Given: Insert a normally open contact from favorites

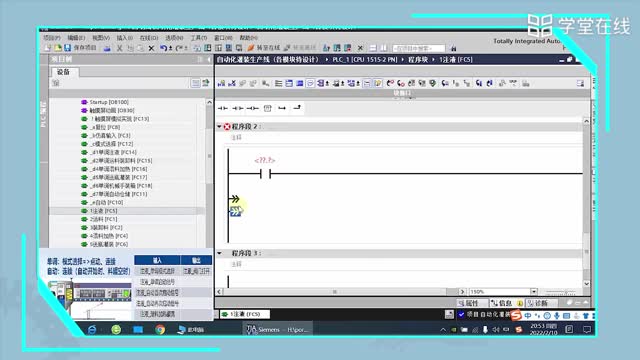Looking at the screenshot, I should pos(223,108).
